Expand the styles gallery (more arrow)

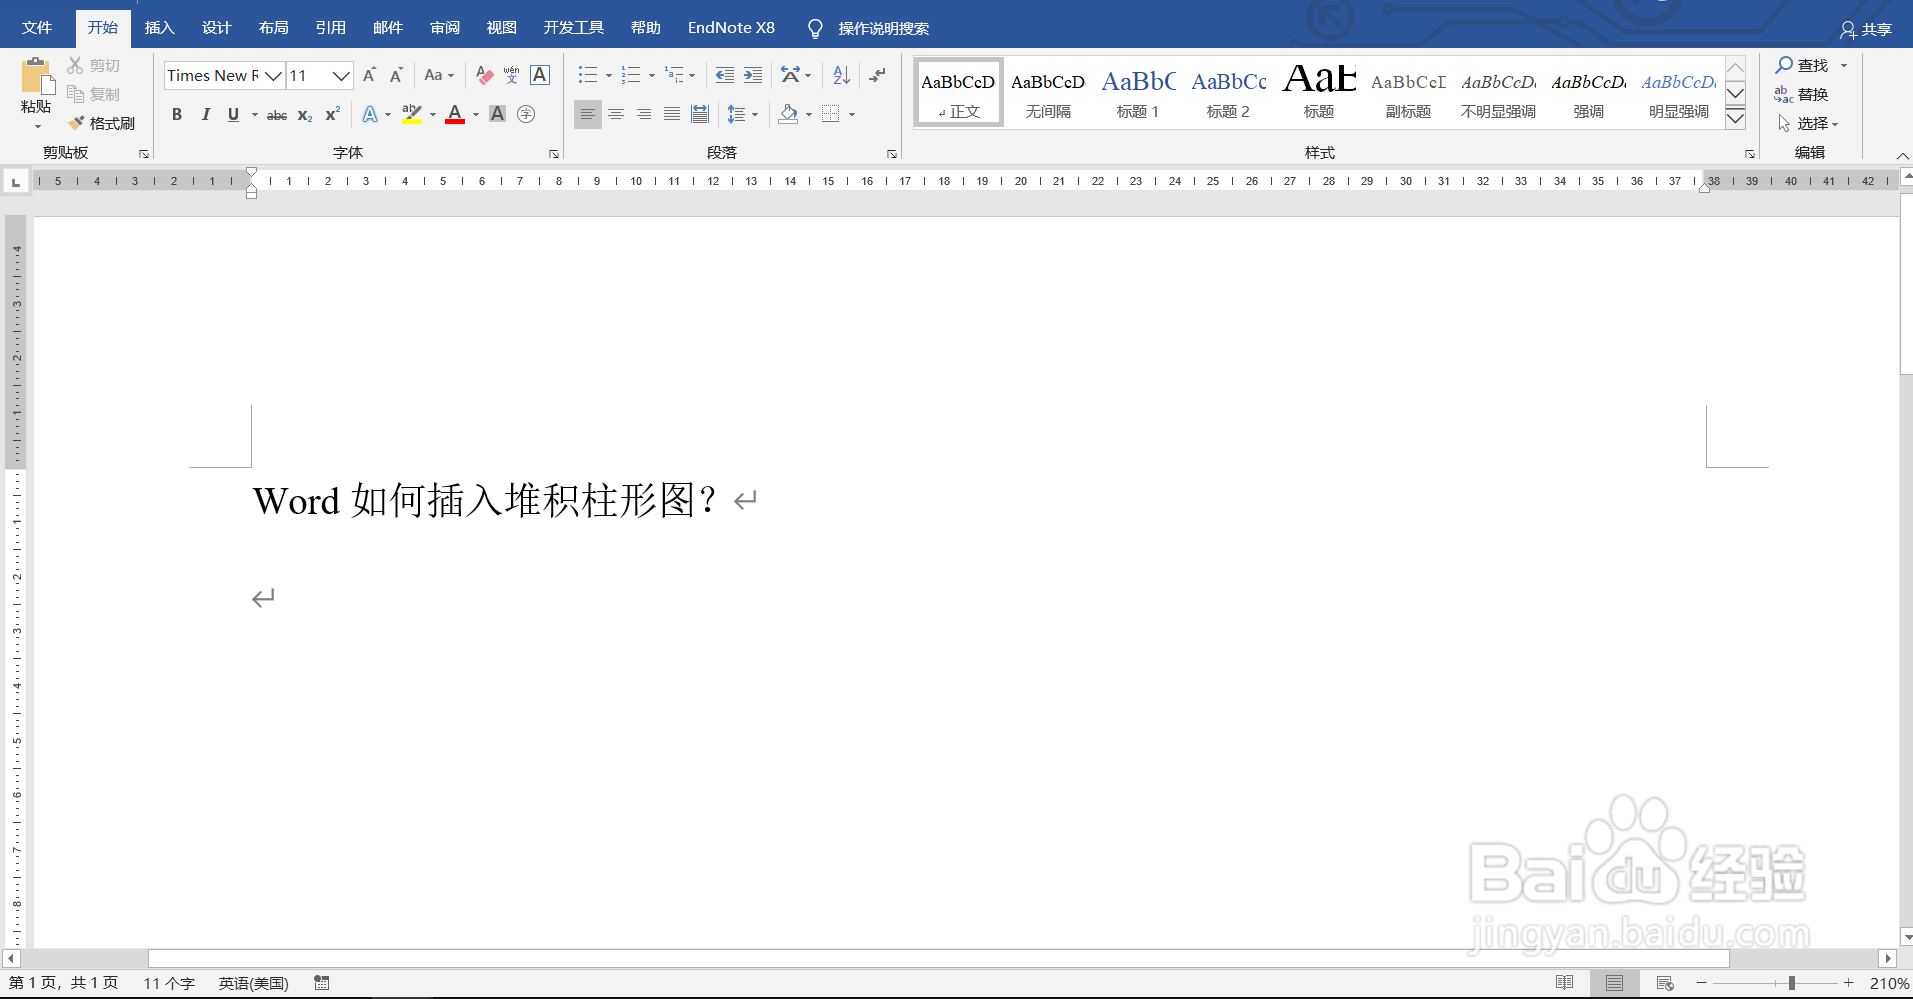[1736, 118]
